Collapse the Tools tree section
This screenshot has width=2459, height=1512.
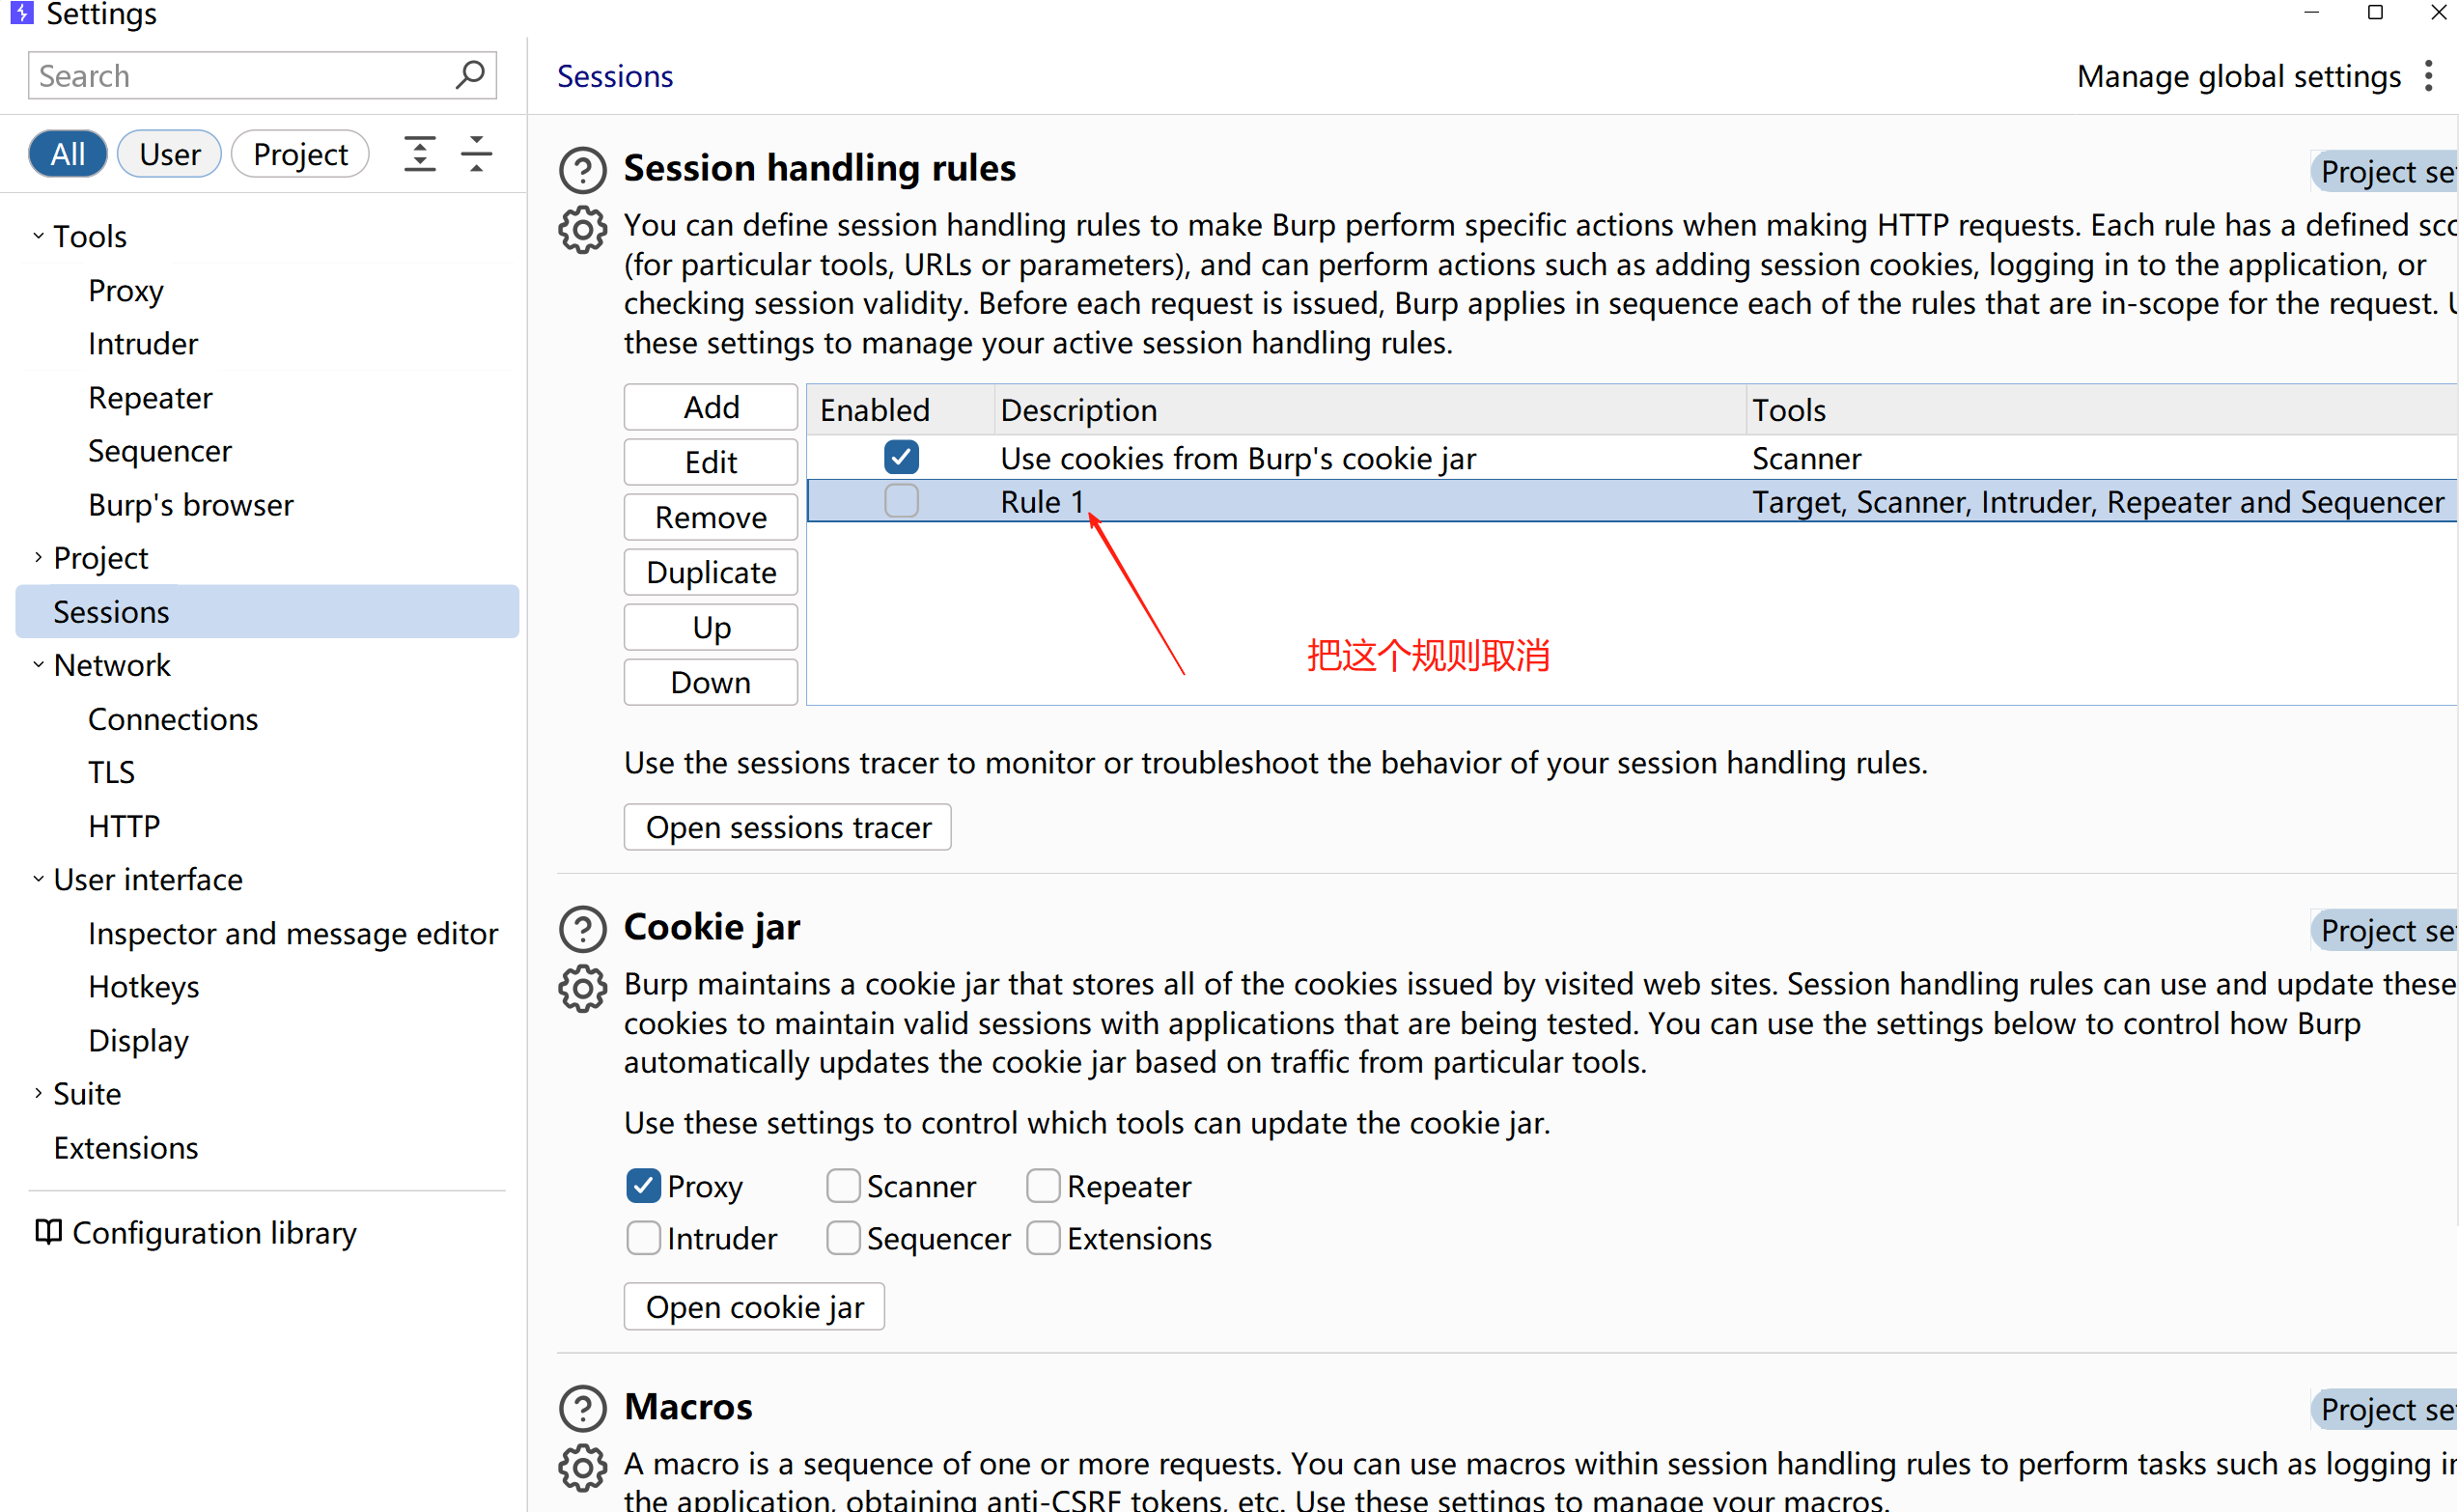[38, 237]
